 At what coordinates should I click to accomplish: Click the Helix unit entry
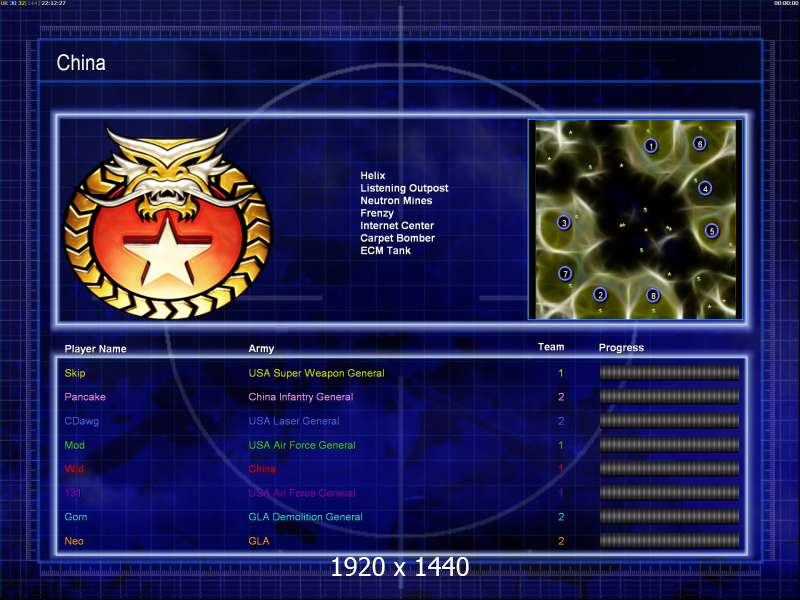coord(372,176)
